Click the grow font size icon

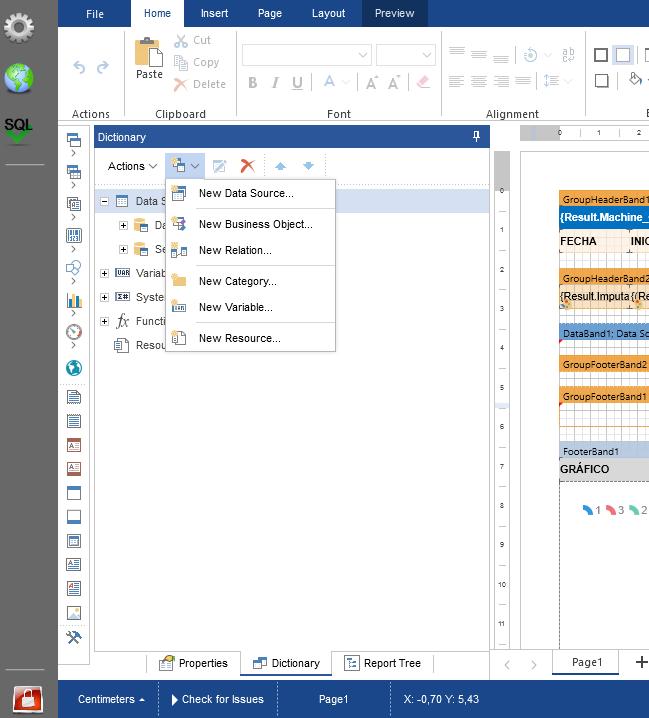[371, 82]
